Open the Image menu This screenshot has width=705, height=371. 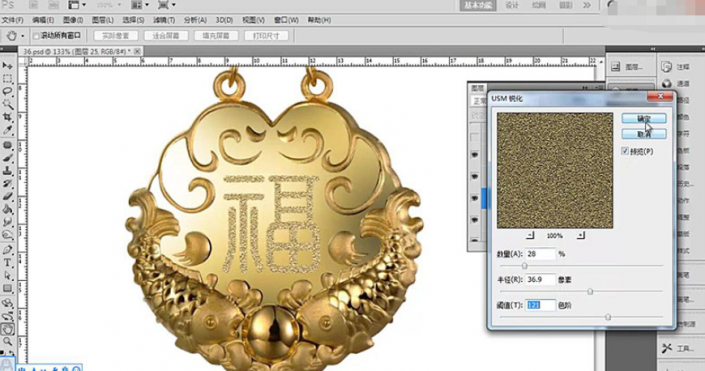click(x=73, y=20)
